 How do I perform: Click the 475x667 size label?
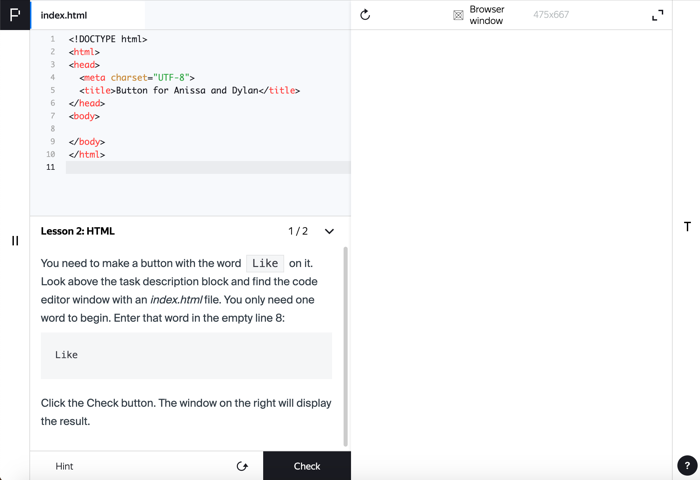pyautogui.click(x=551, y=15)
